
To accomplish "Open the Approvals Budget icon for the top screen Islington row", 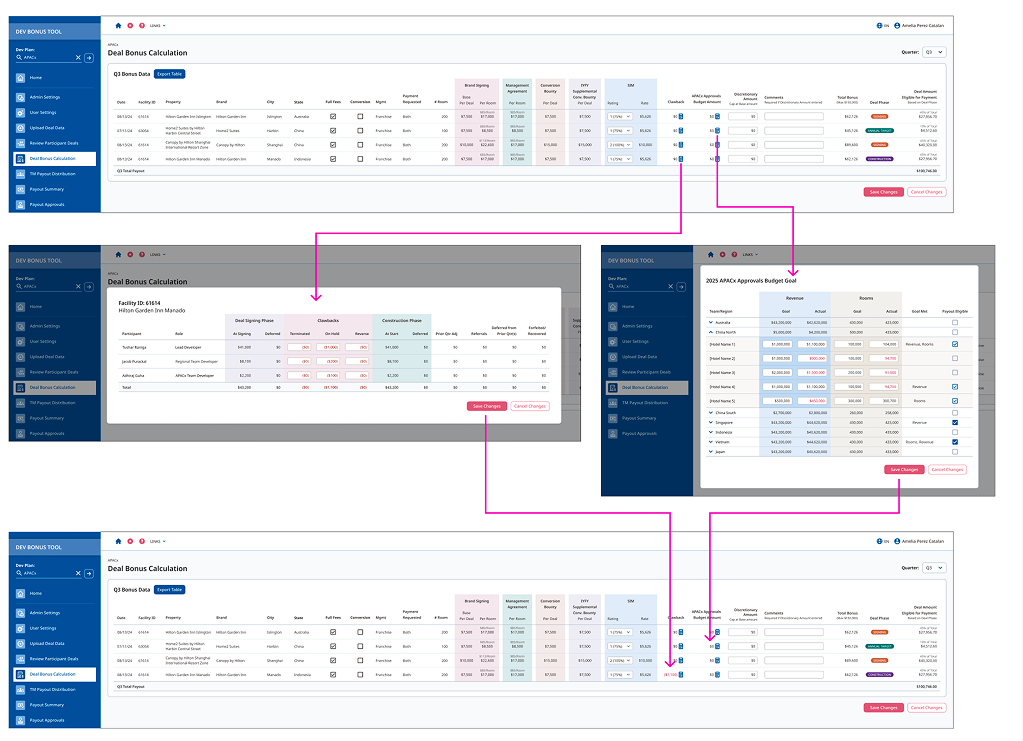I will coord(717,117).
